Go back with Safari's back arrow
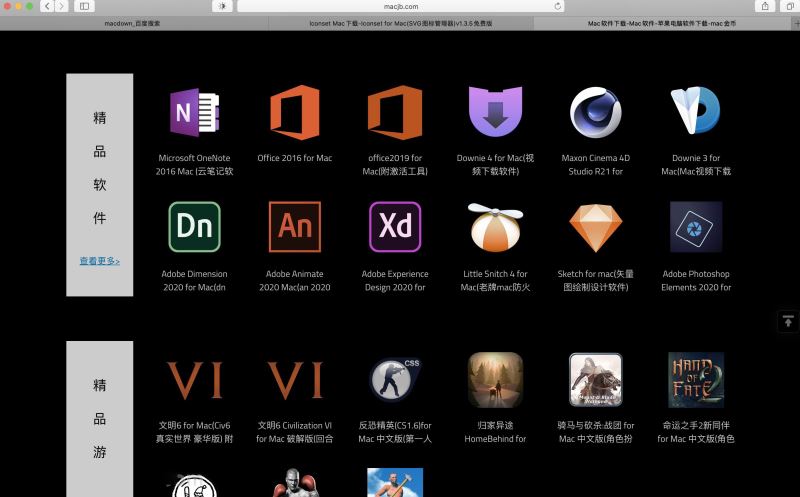800x497 pixels. pyautogui.click(x=47, y=6)
